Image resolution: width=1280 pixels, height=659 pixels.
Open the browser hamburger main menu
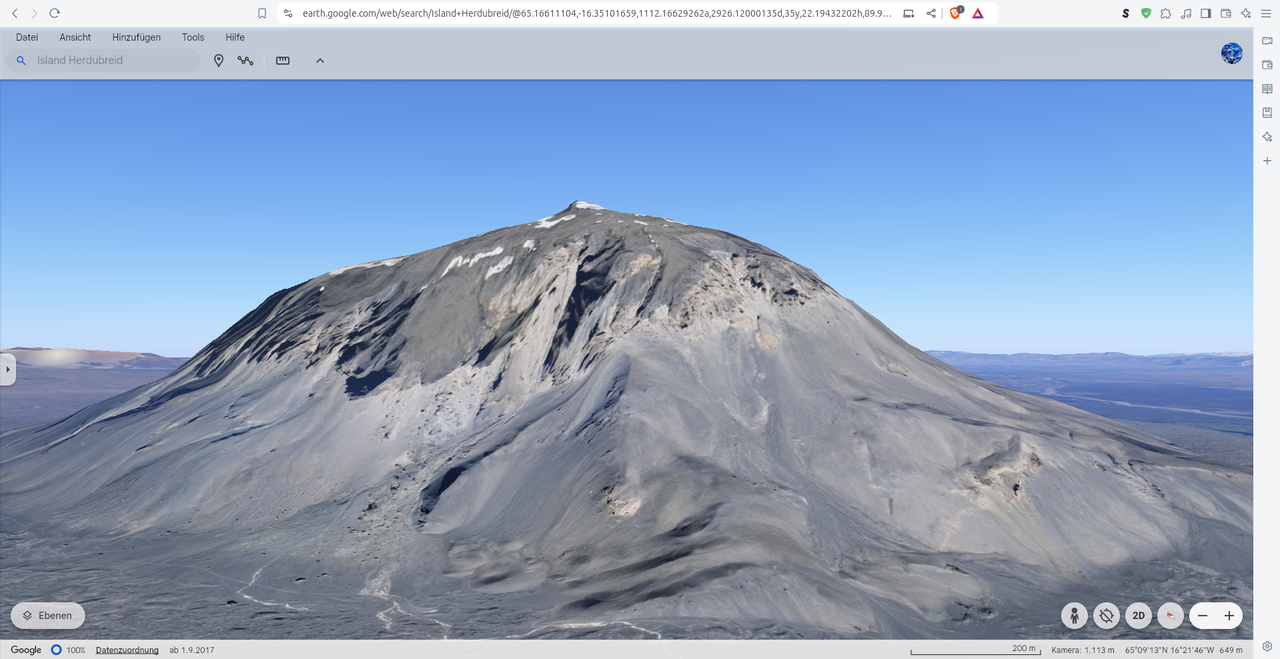[1267, 13]
